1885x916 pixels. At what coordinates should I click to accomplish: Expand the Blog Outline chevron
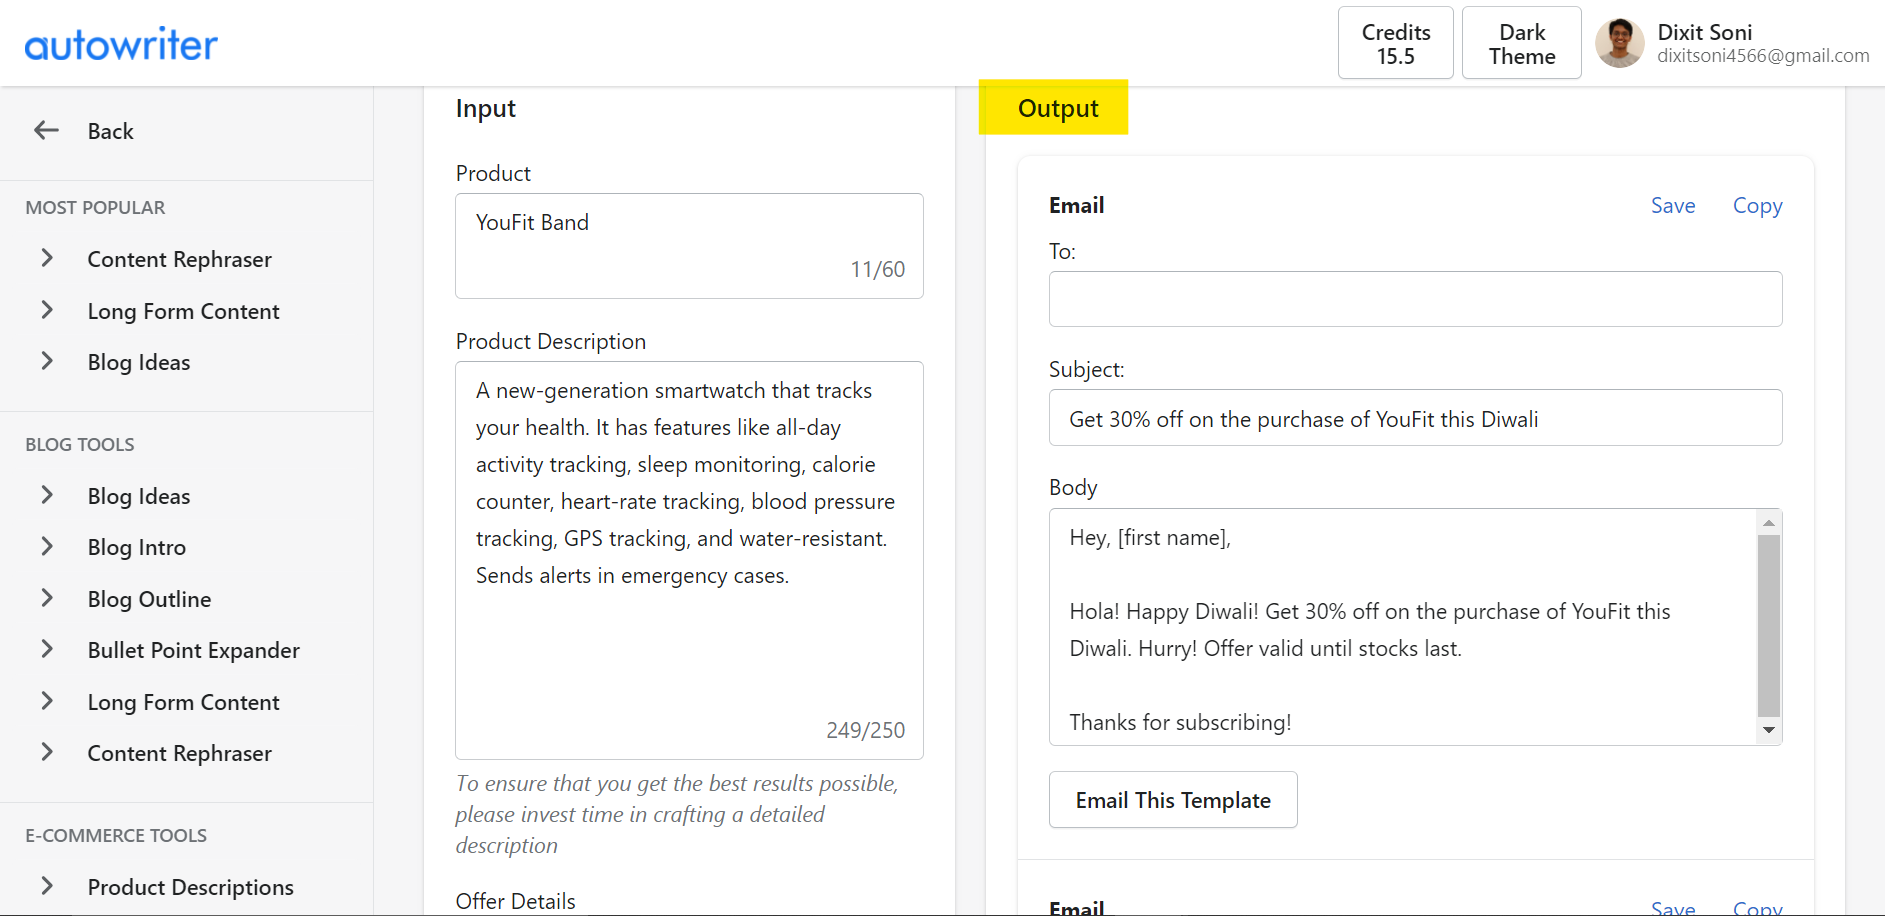(x=47, y=598)
